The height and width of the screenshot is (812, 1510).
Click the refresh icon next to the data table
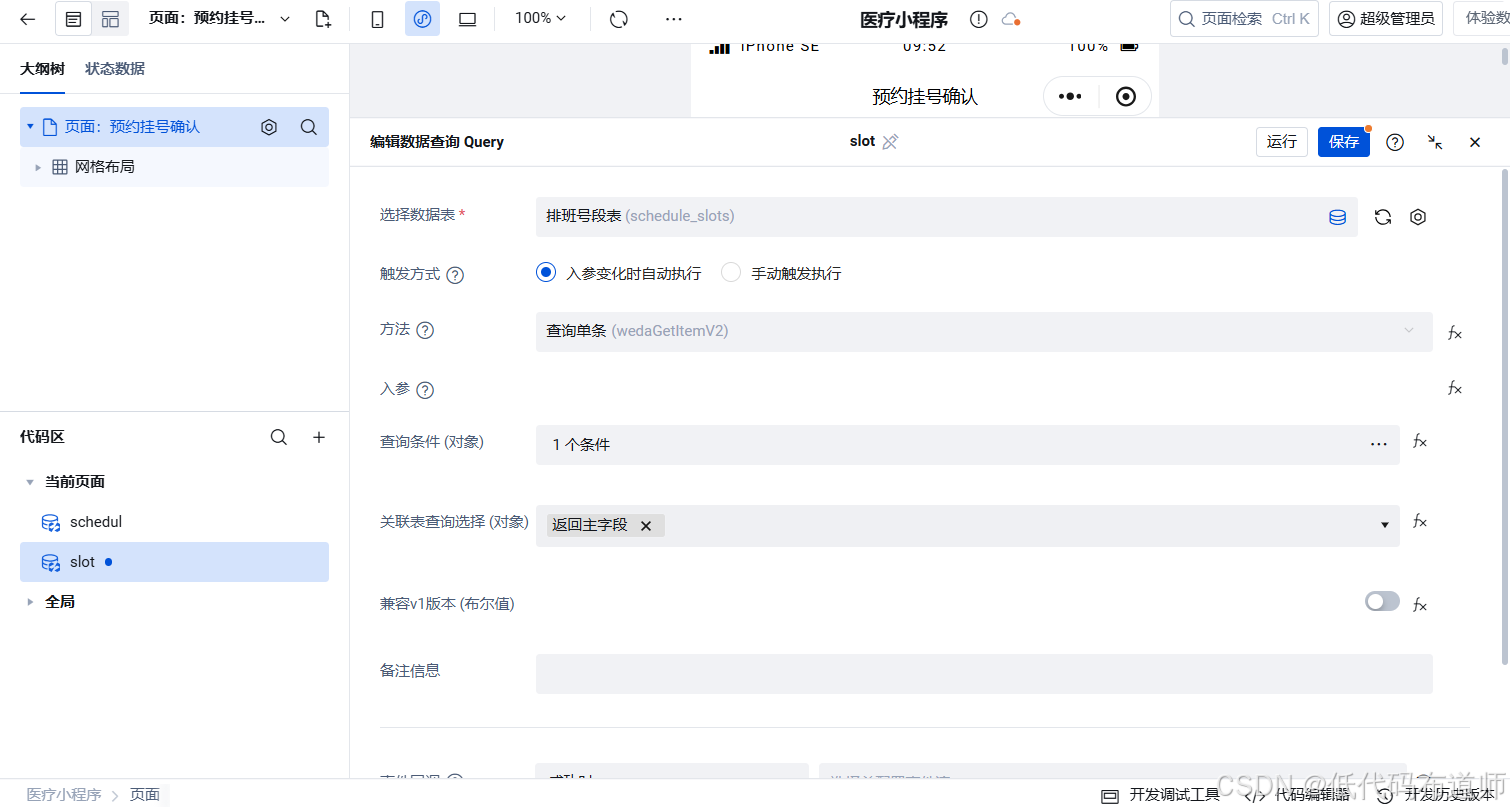(x=1382, y=216)
